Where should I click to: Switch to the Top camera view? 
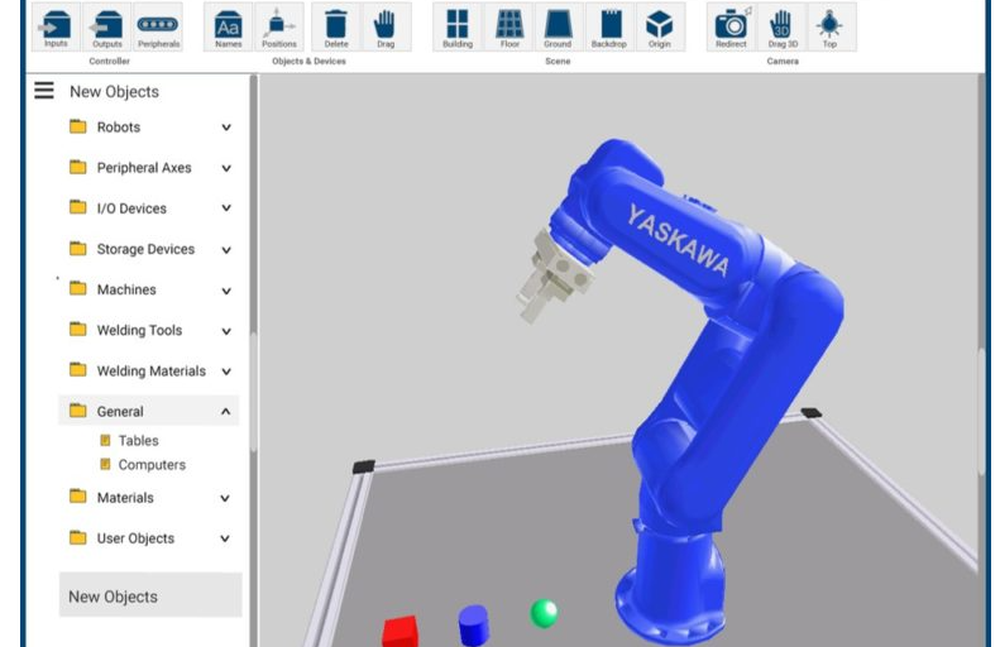tap(830, 27)
